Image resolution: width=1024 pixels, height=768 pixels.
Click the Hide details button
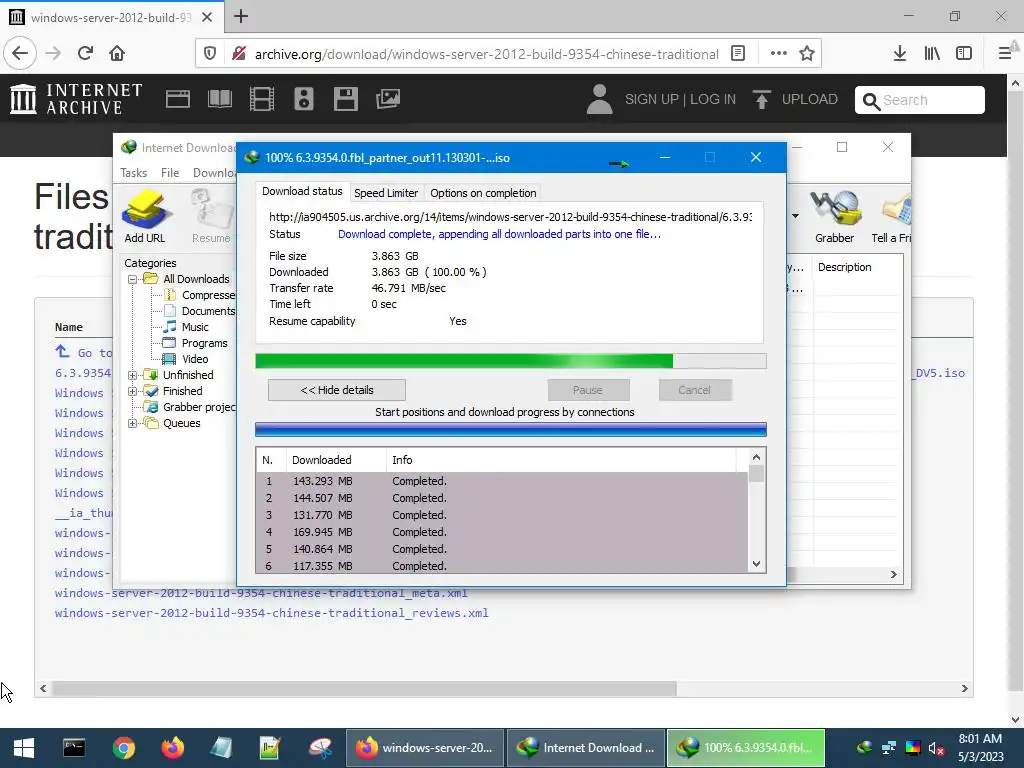pyautogui.click(x=337, y=390)
